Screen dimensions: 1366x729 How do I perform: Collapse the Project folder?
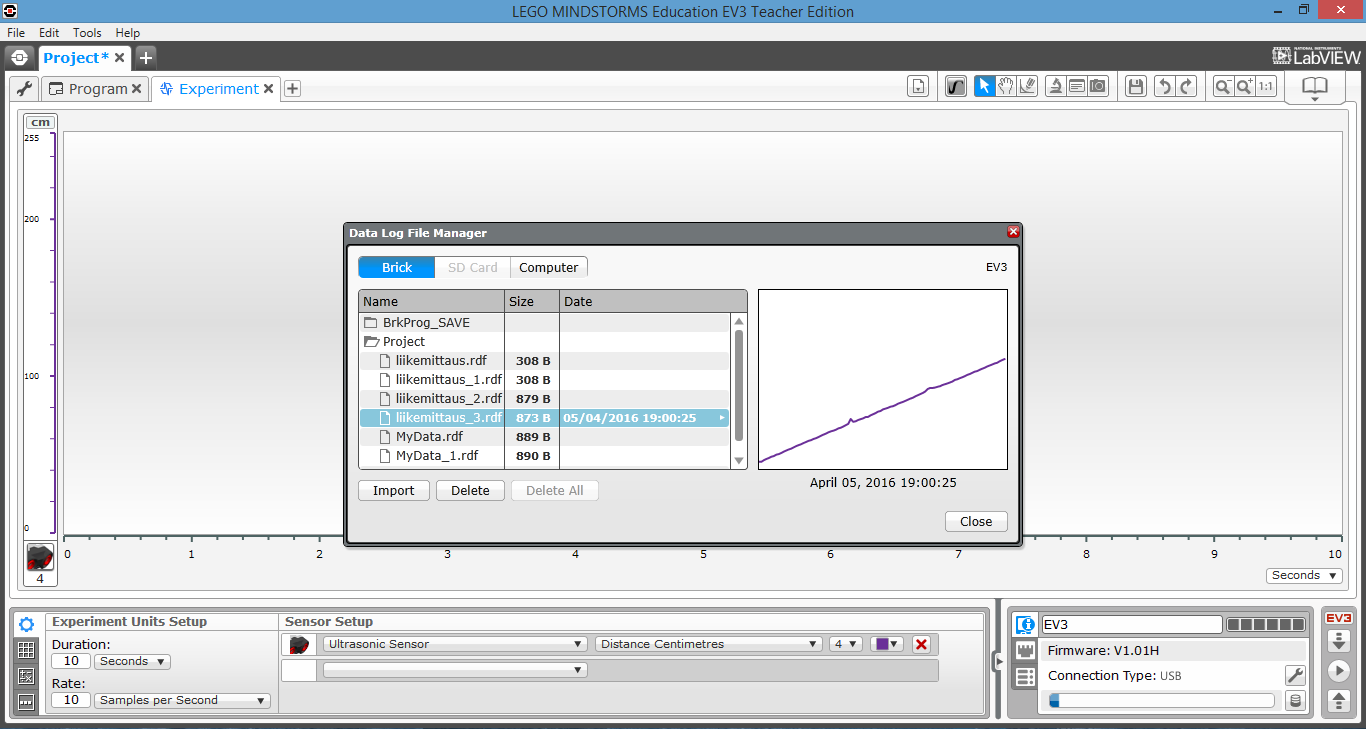point(371,342)
